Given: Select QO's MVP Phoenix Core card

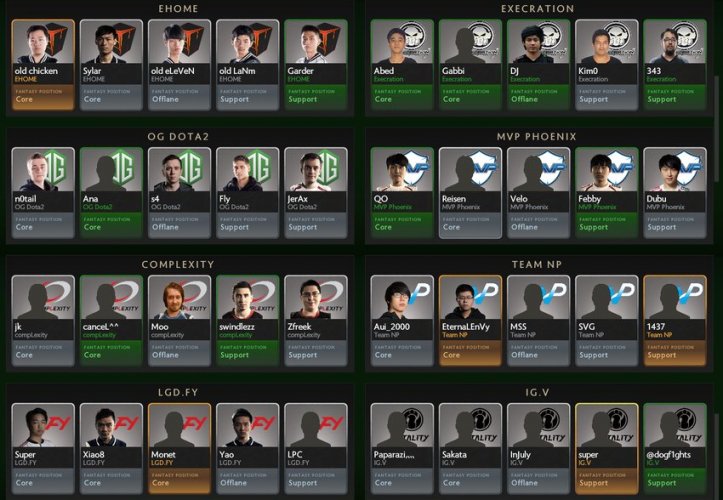Looking at the screenshot, I should click(x=402, y=193).
